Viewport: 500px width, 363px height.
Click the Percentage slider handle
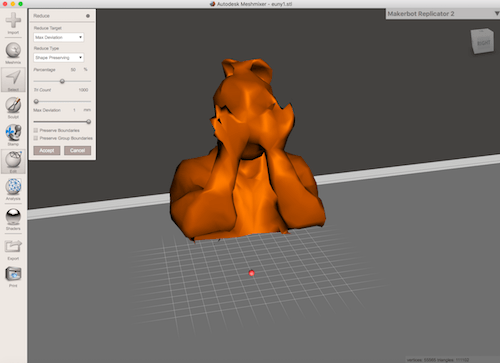(62, 81)
